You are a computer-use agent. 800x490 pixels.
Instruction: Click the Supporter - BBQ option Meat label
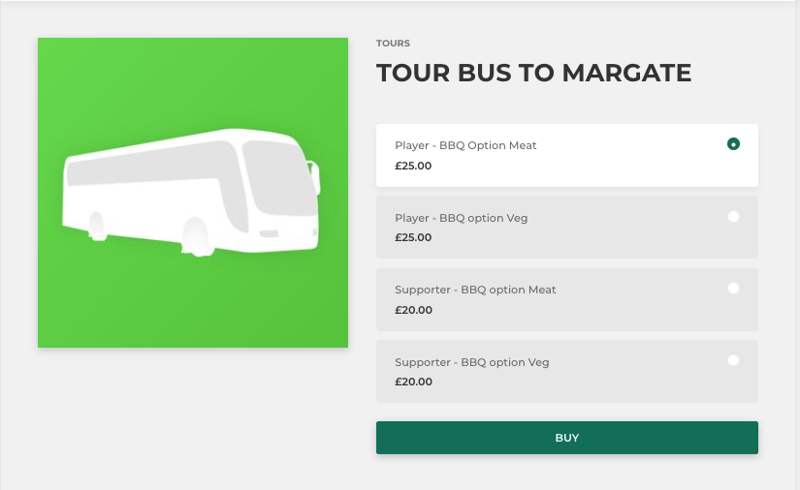pyautogui.click(x=475, y=290)
